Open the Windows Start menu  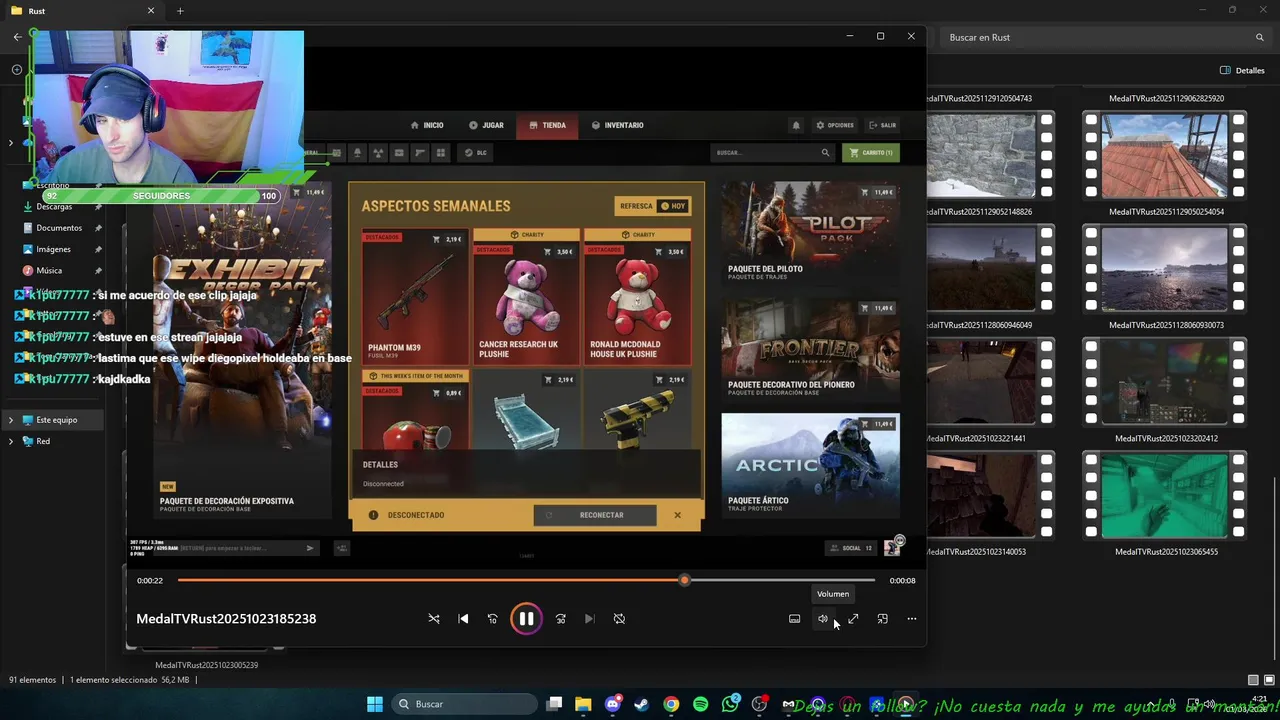click(374, 704)
